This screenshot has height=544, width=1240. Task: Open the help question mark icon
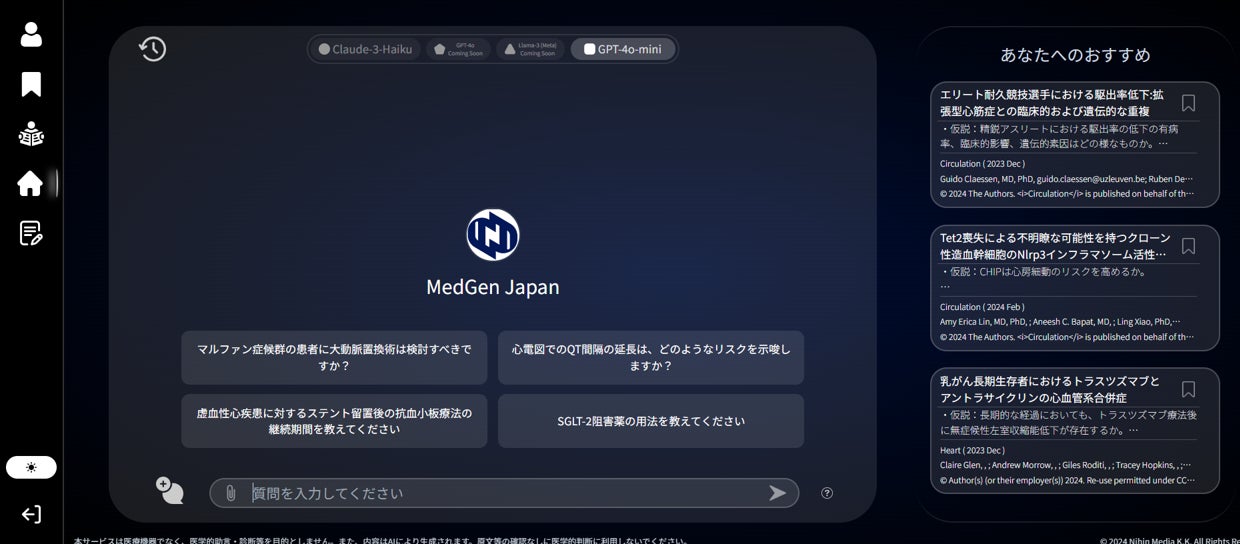[x=827, y=493]
